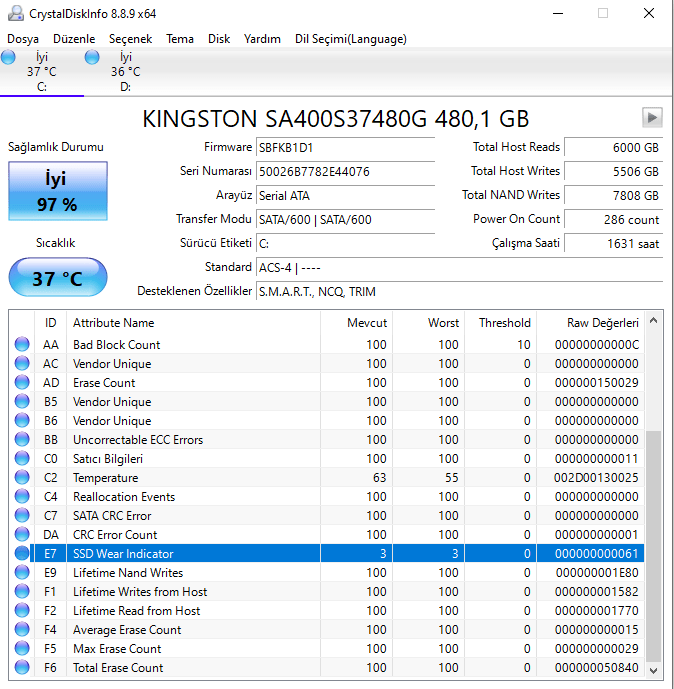Click the status orb for Lifetime Nand Writes

[x=22, y=572]
